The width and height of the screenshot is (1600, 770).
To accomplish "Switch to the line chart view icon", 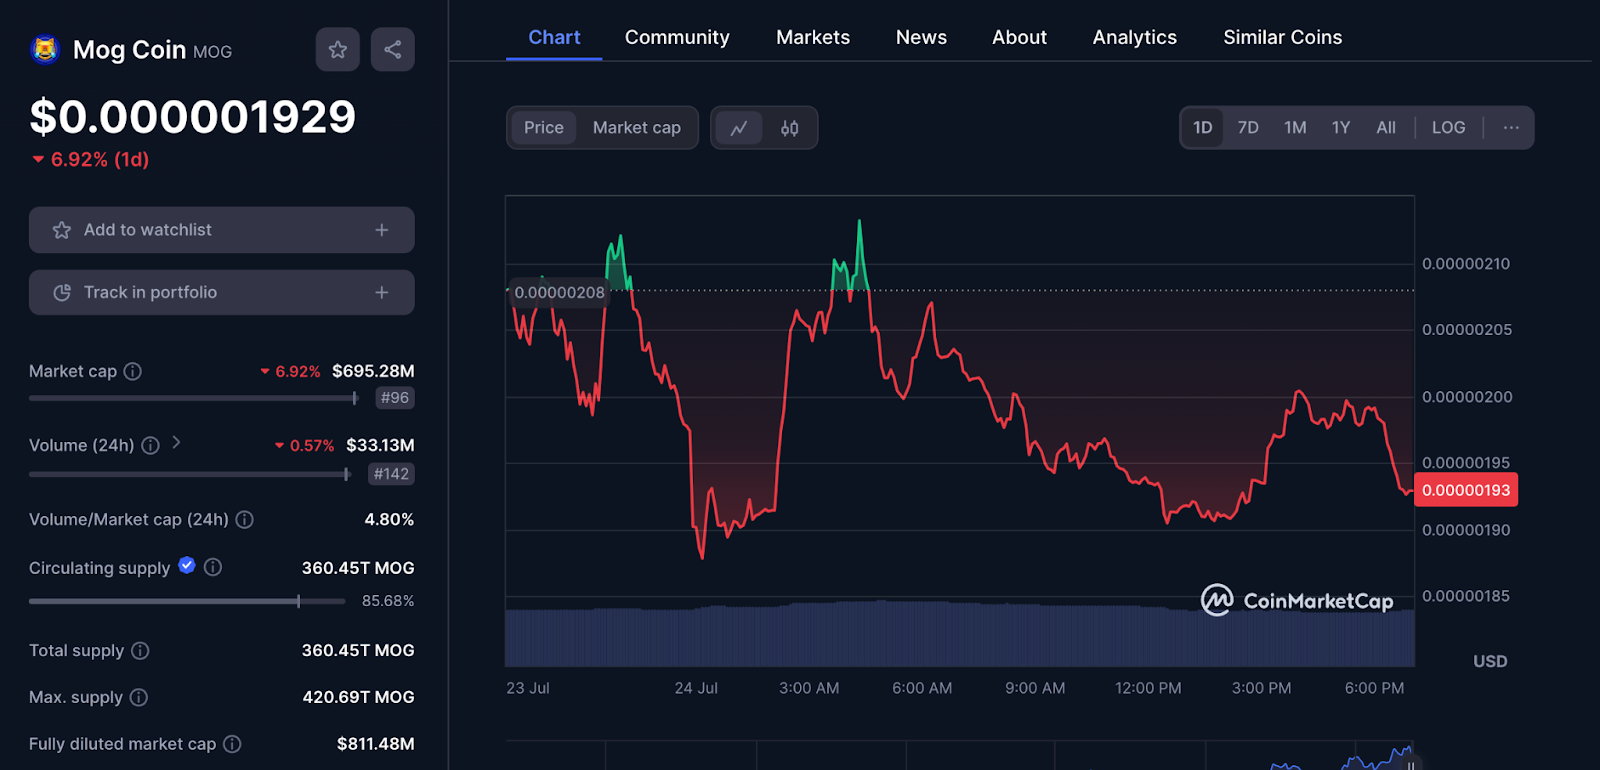I will pos(739,128).
